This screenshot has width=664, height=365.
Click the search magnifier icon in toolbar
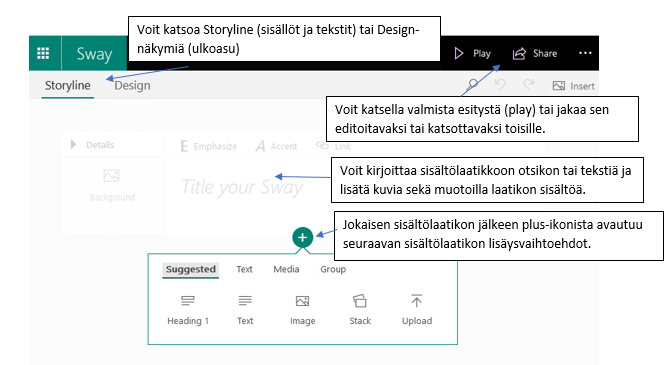pos(473,85)
